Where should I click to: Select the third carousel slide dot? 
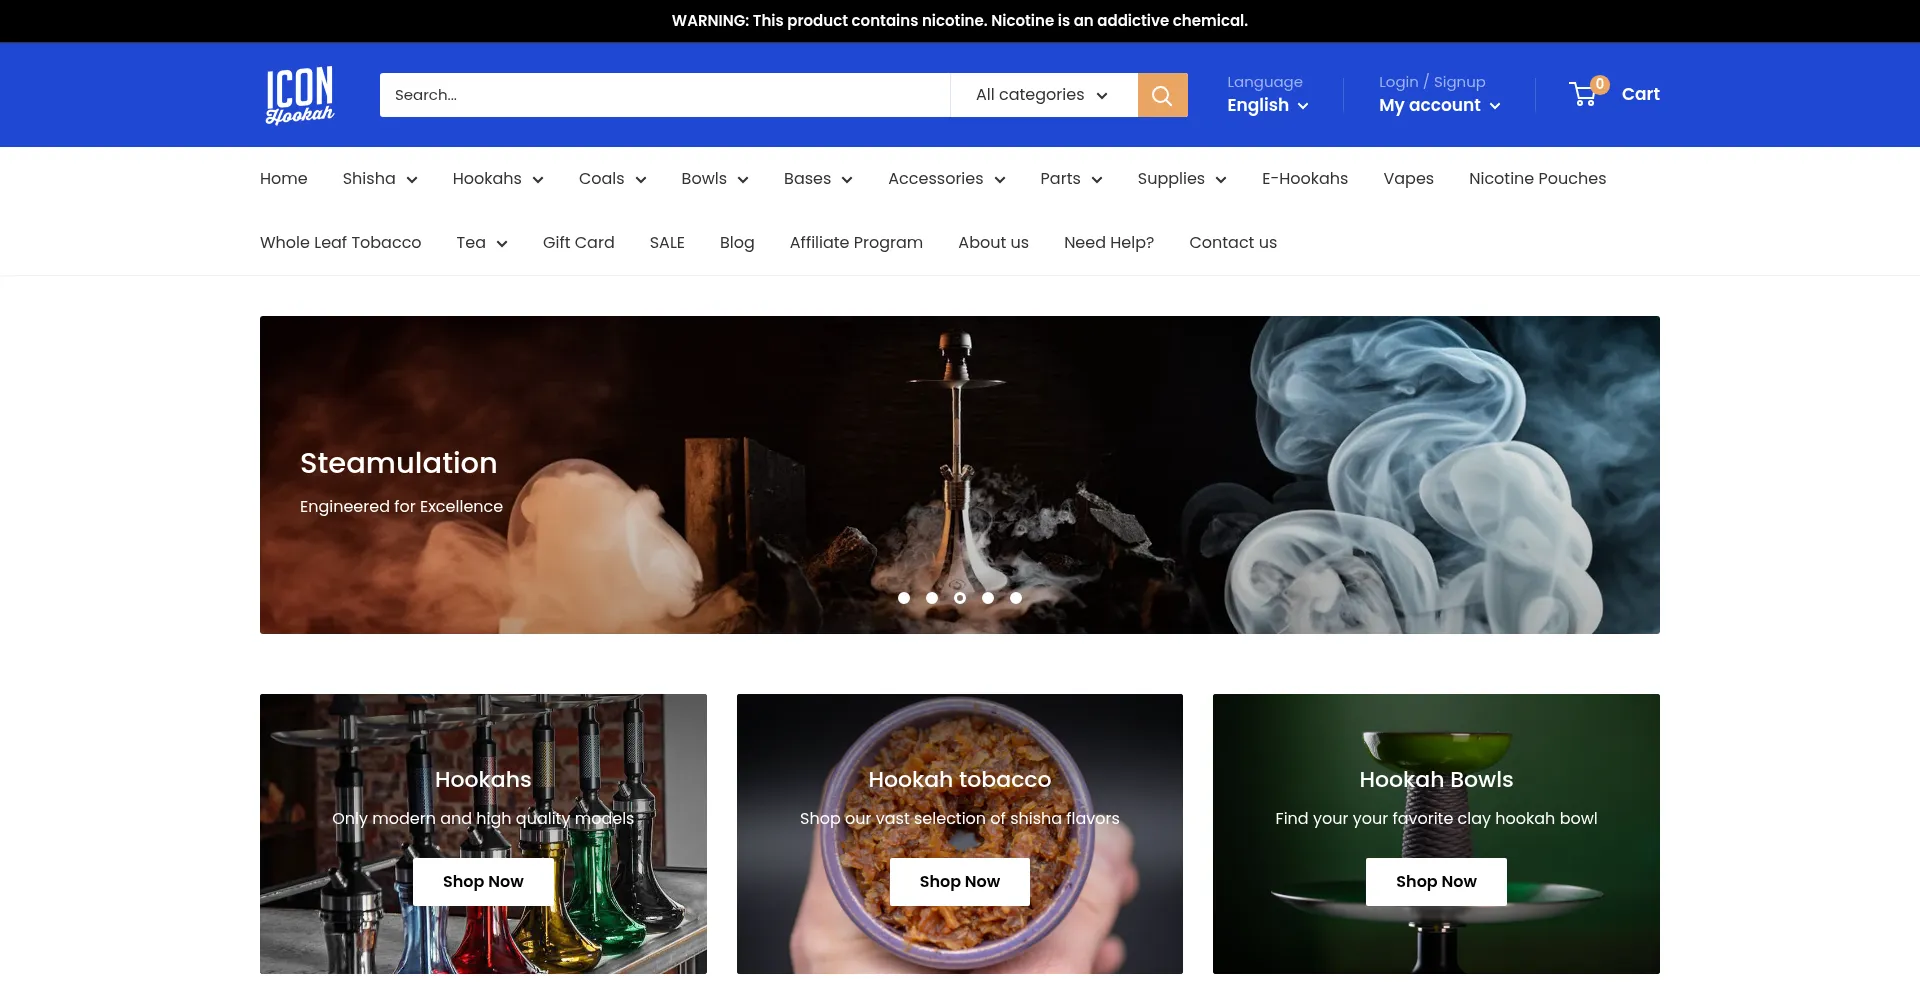point(960,597)
